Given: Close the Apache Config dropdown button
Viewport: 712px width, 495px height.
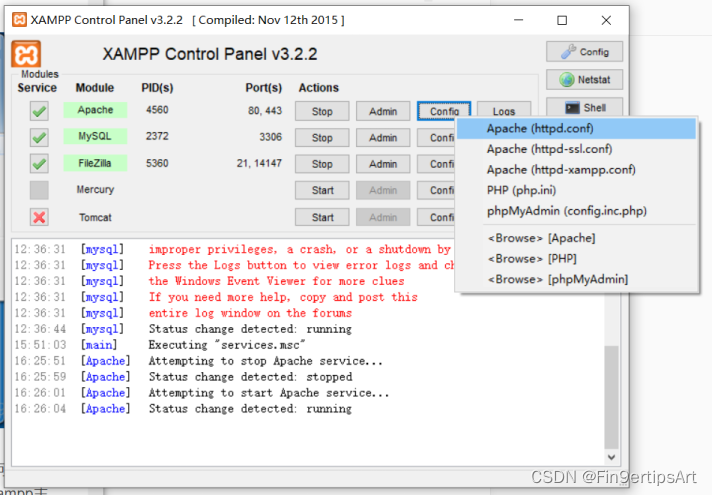Looking at the screenshot, I should coord(444,111).
